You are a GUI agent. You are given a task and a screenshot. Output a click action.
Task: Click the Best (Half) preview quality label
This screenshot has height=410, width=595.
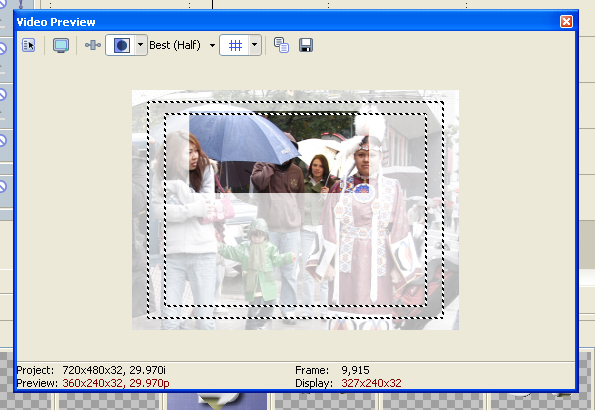coord(175,45)
